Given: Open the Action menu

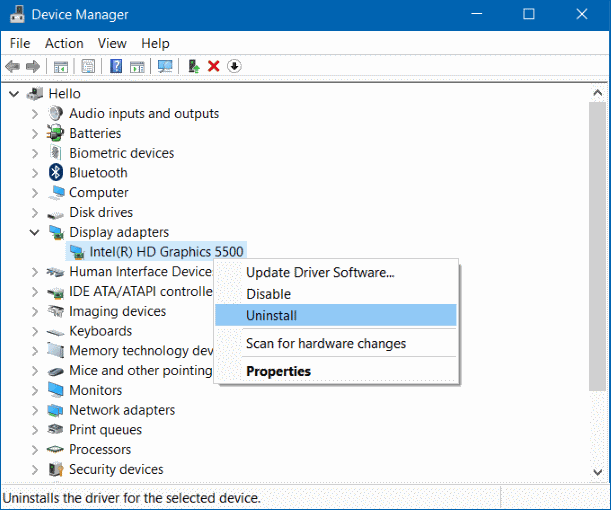Looking at the screenshot, I should coord(64,43).
